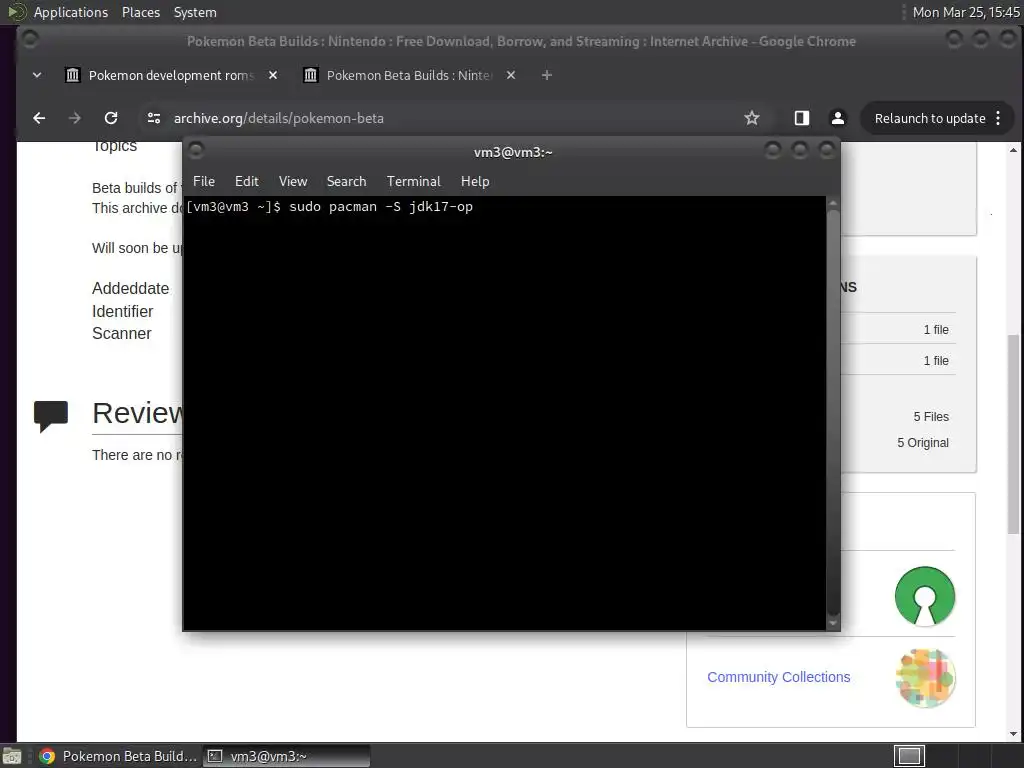The image size is (1024, 768).
Task: Close the vm3@vm3 terminal window
Action: (x=827, y=151)
